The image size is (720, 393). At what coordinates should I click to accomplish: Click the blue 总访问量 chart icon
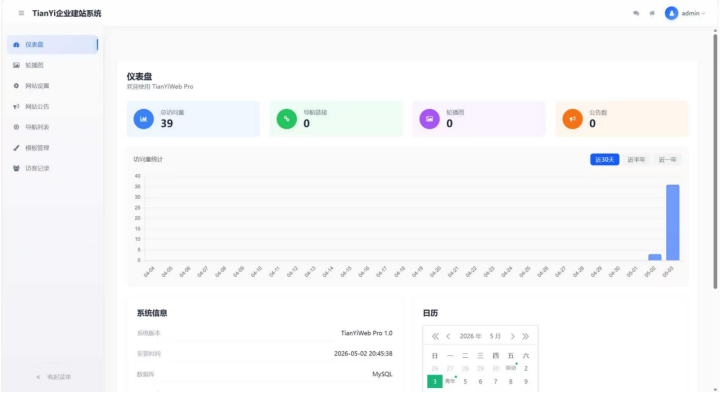coord(144,119)
